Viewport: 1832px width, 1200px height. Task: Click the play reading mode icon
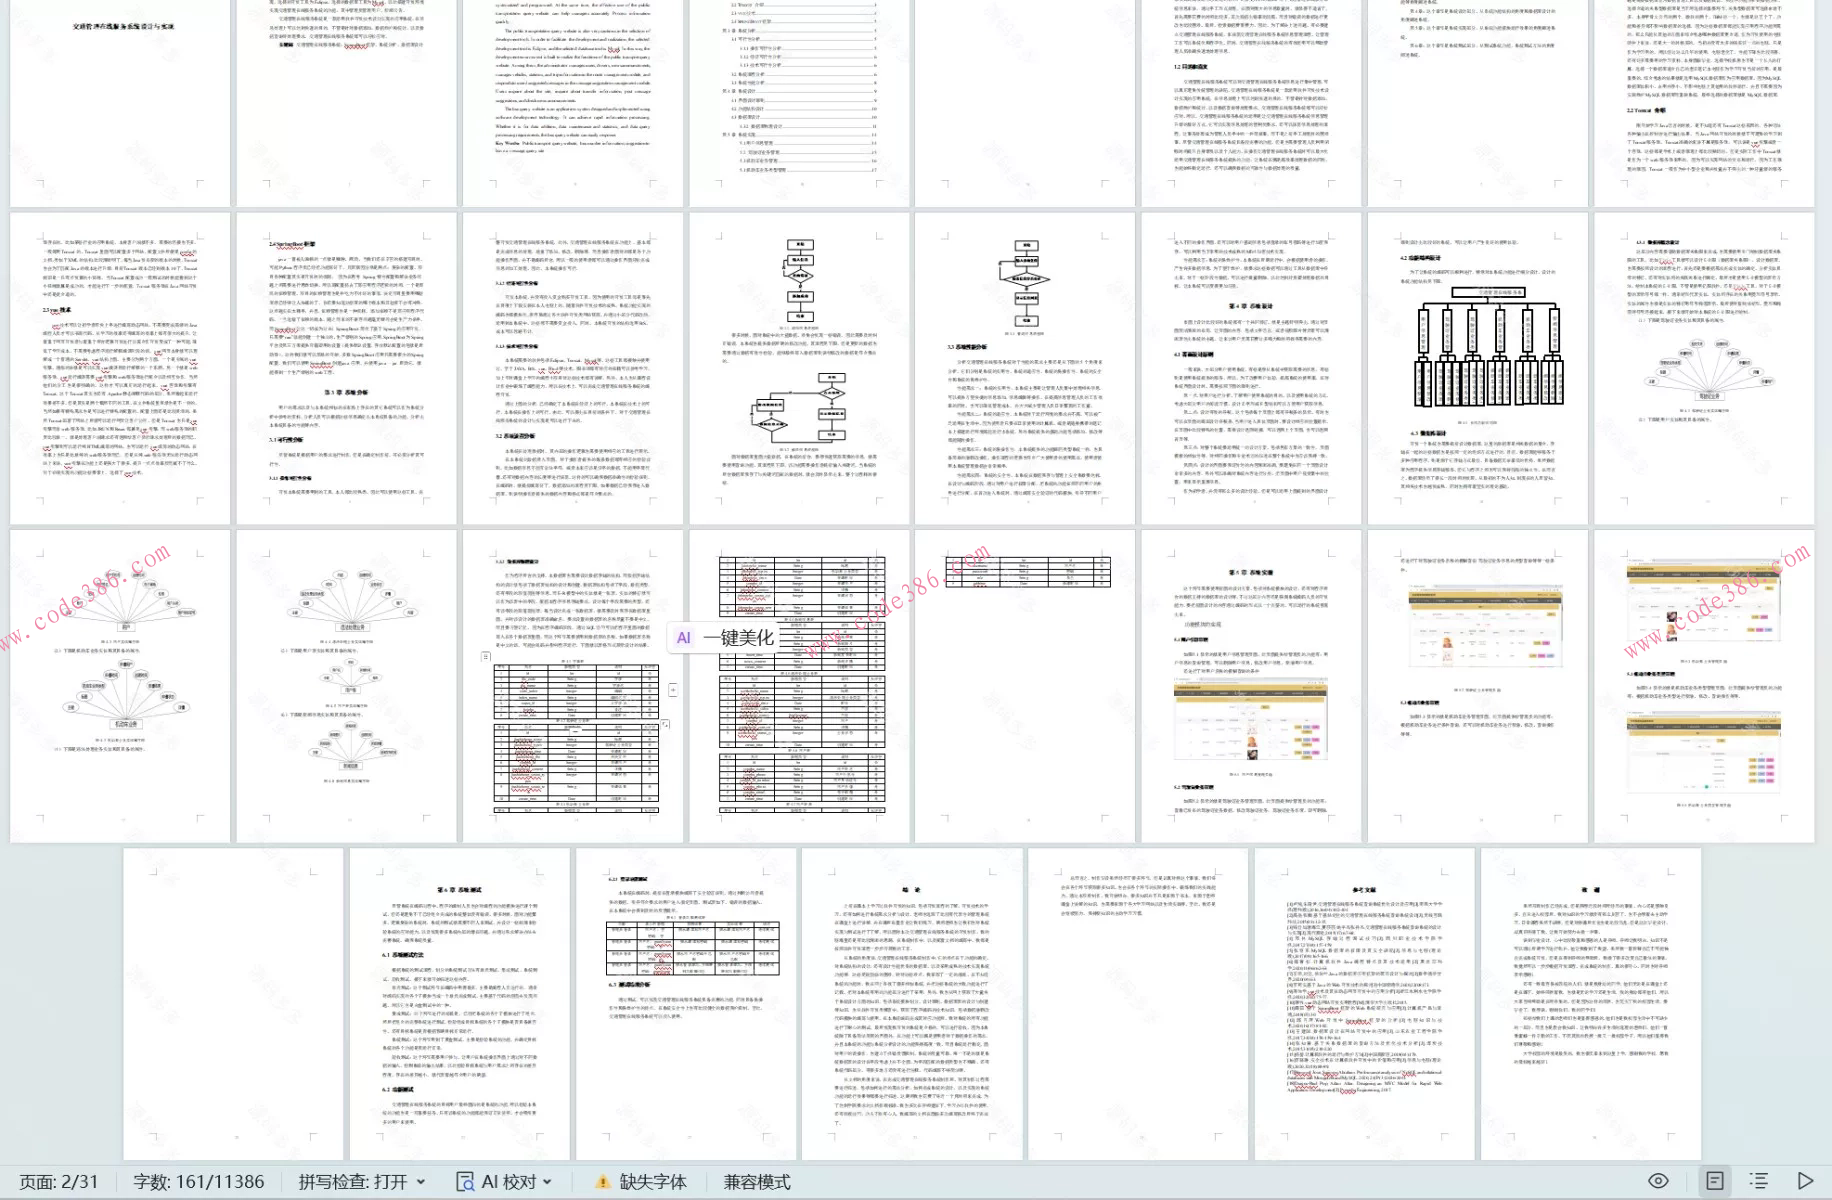[1805, 1181]
